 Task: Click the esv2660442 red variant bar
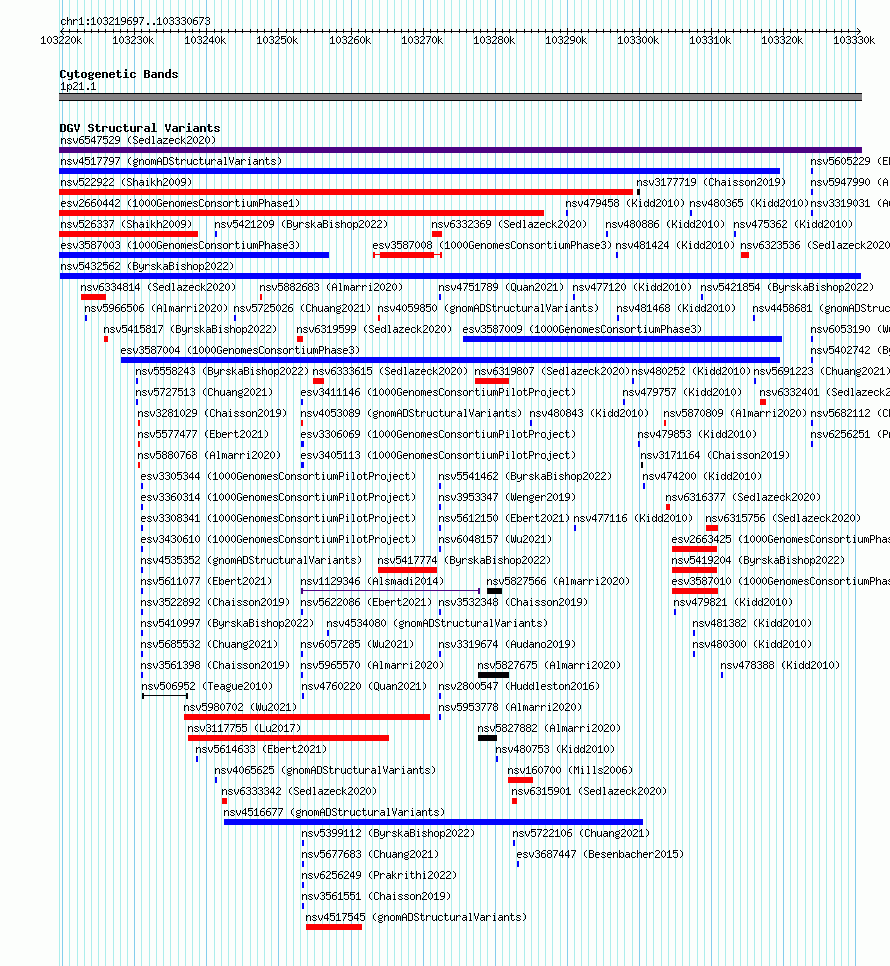point(302,213)
